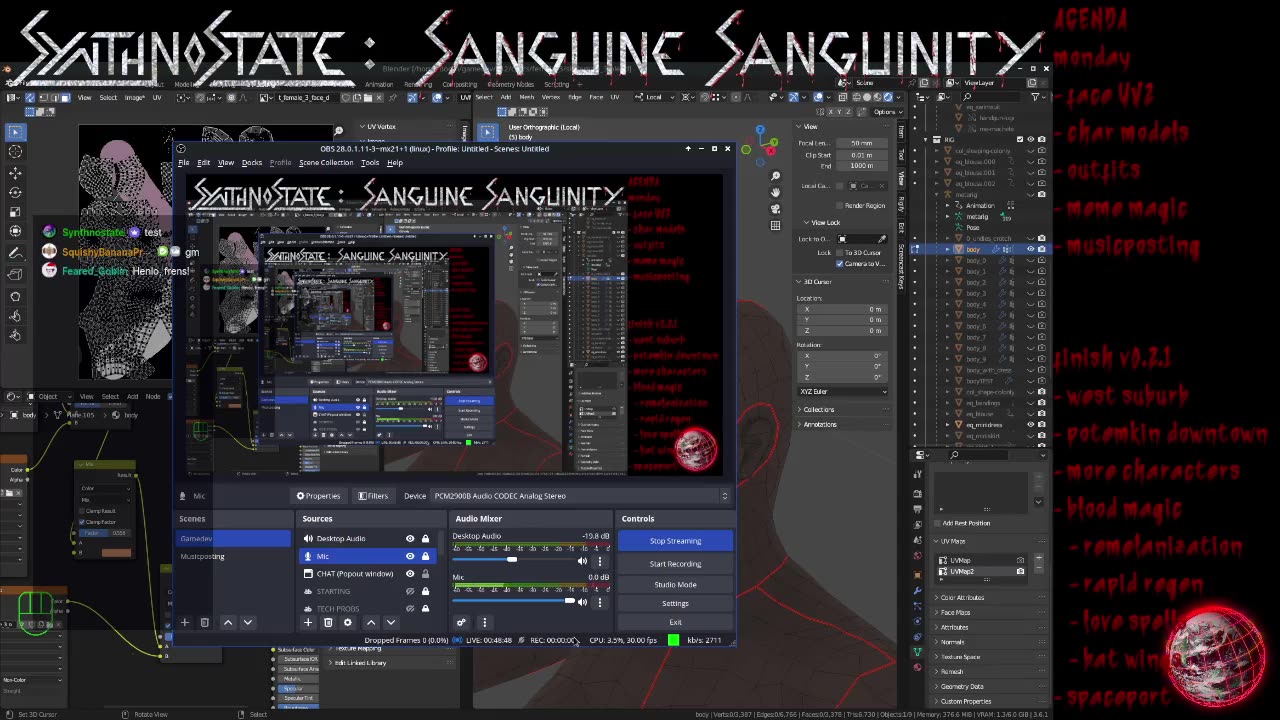The height and width of the screenshot is (720, 1280).
Task: Toggle the lock on CHAT (Popout window) source
Action: point(425,574)
